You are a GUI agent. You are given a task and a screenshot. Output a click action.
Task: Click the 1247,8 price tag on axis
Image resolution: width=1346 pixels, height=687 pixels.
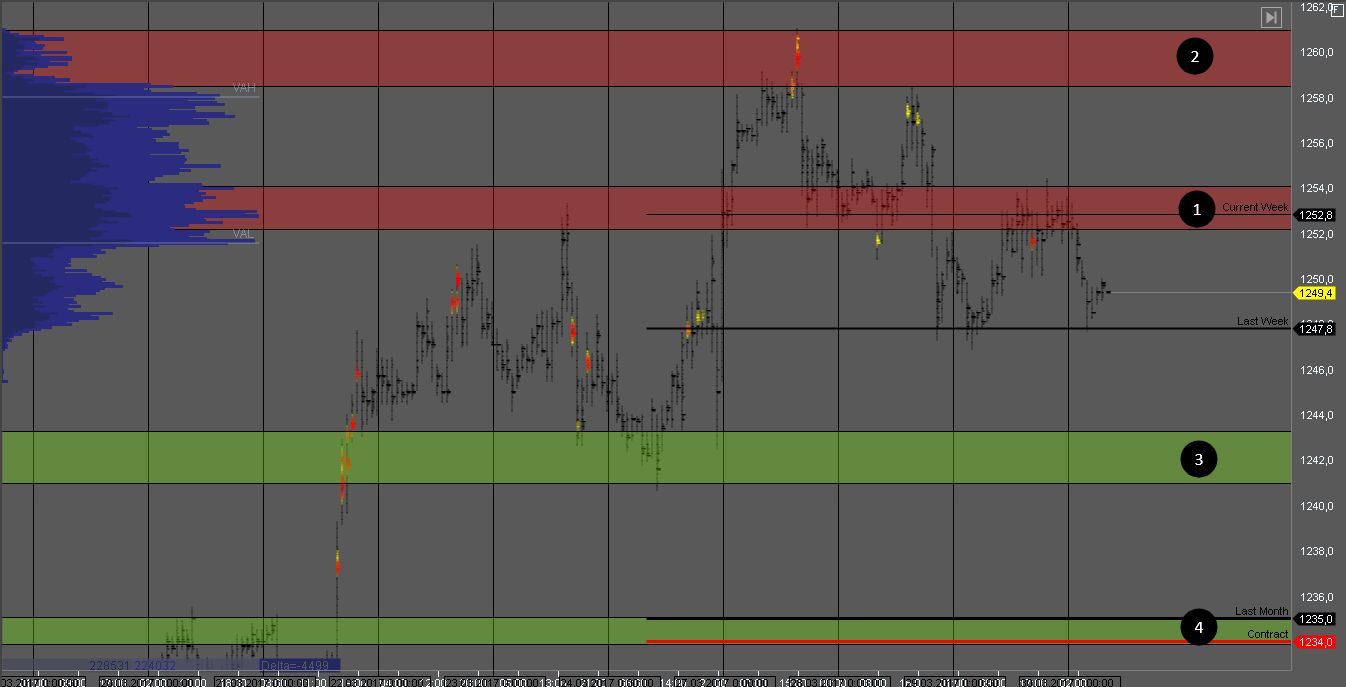(x=1315, y=329)
